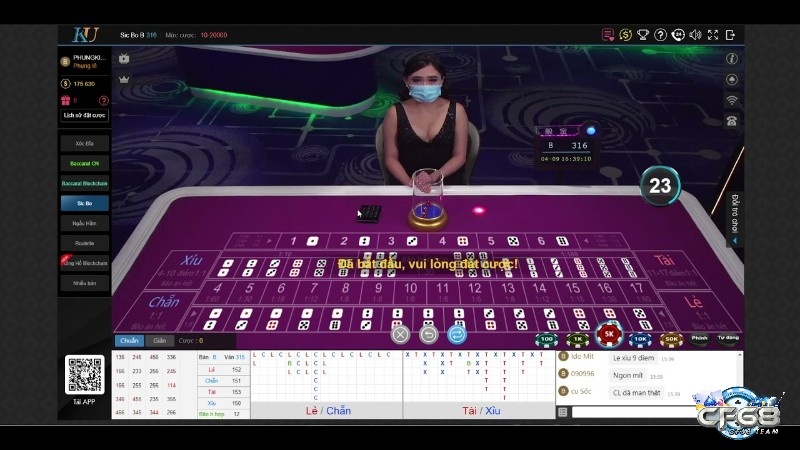800x450 pixels.
Task: Switch to Chuẩn betting layout
Action: click(129, 340)
